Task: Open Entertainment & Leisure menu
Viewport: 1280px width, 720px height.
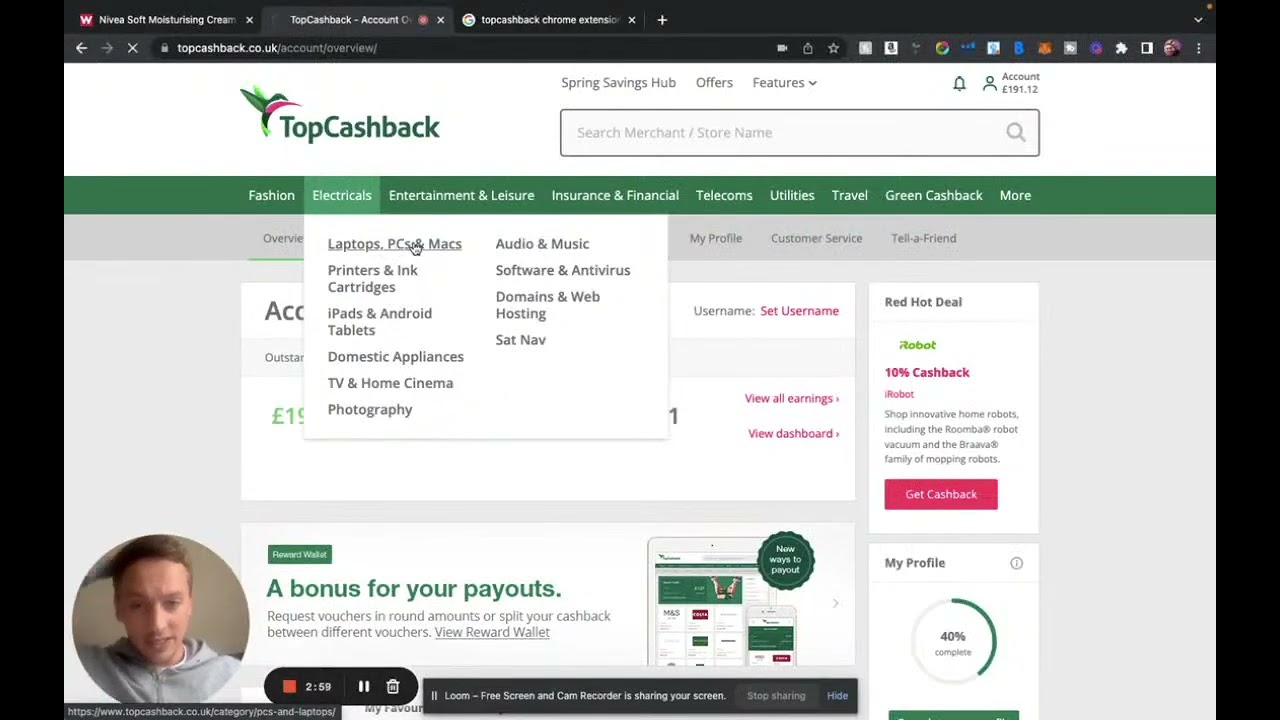Action: pos(461,195)
